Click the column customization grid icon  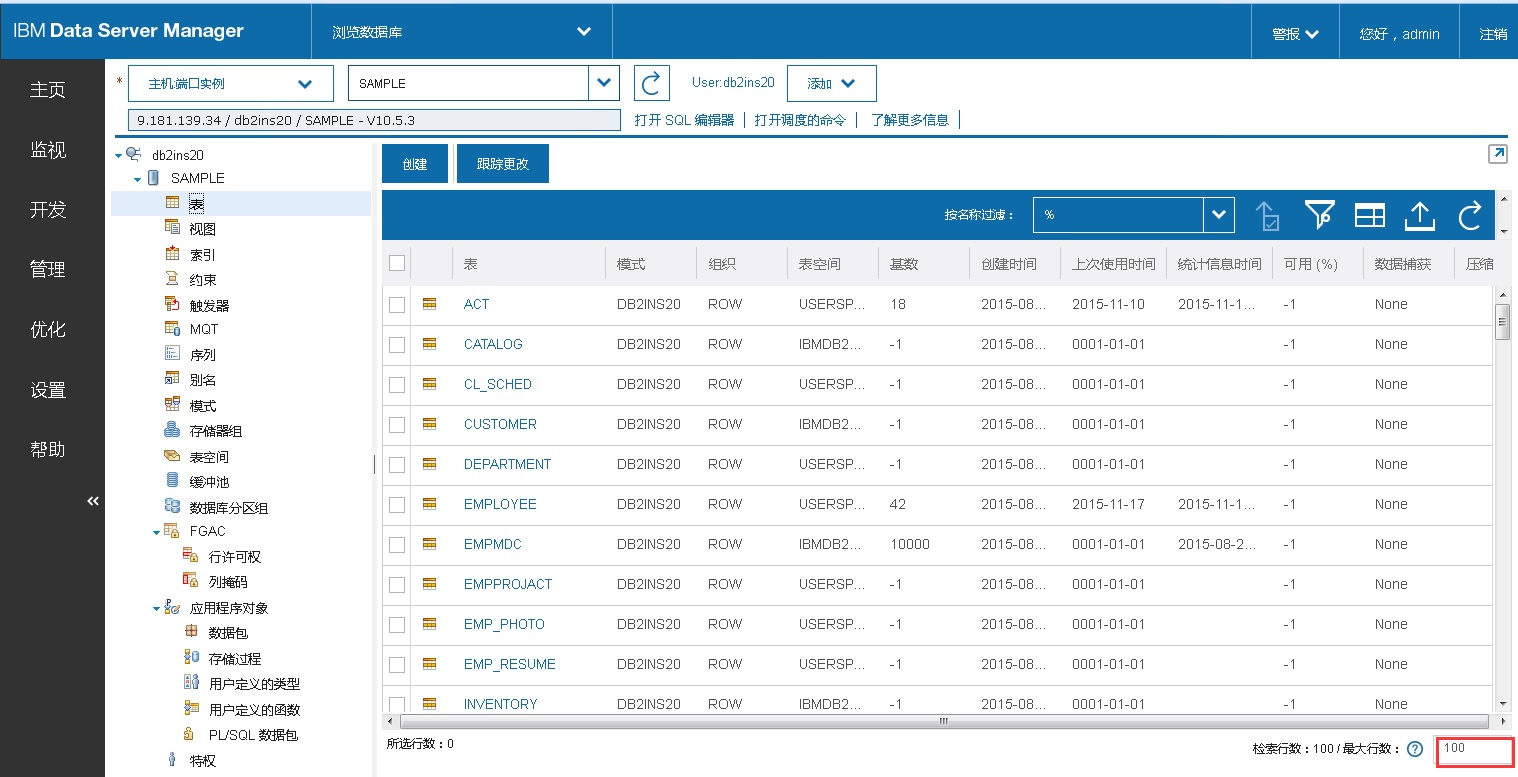[x=1369, y=214]
